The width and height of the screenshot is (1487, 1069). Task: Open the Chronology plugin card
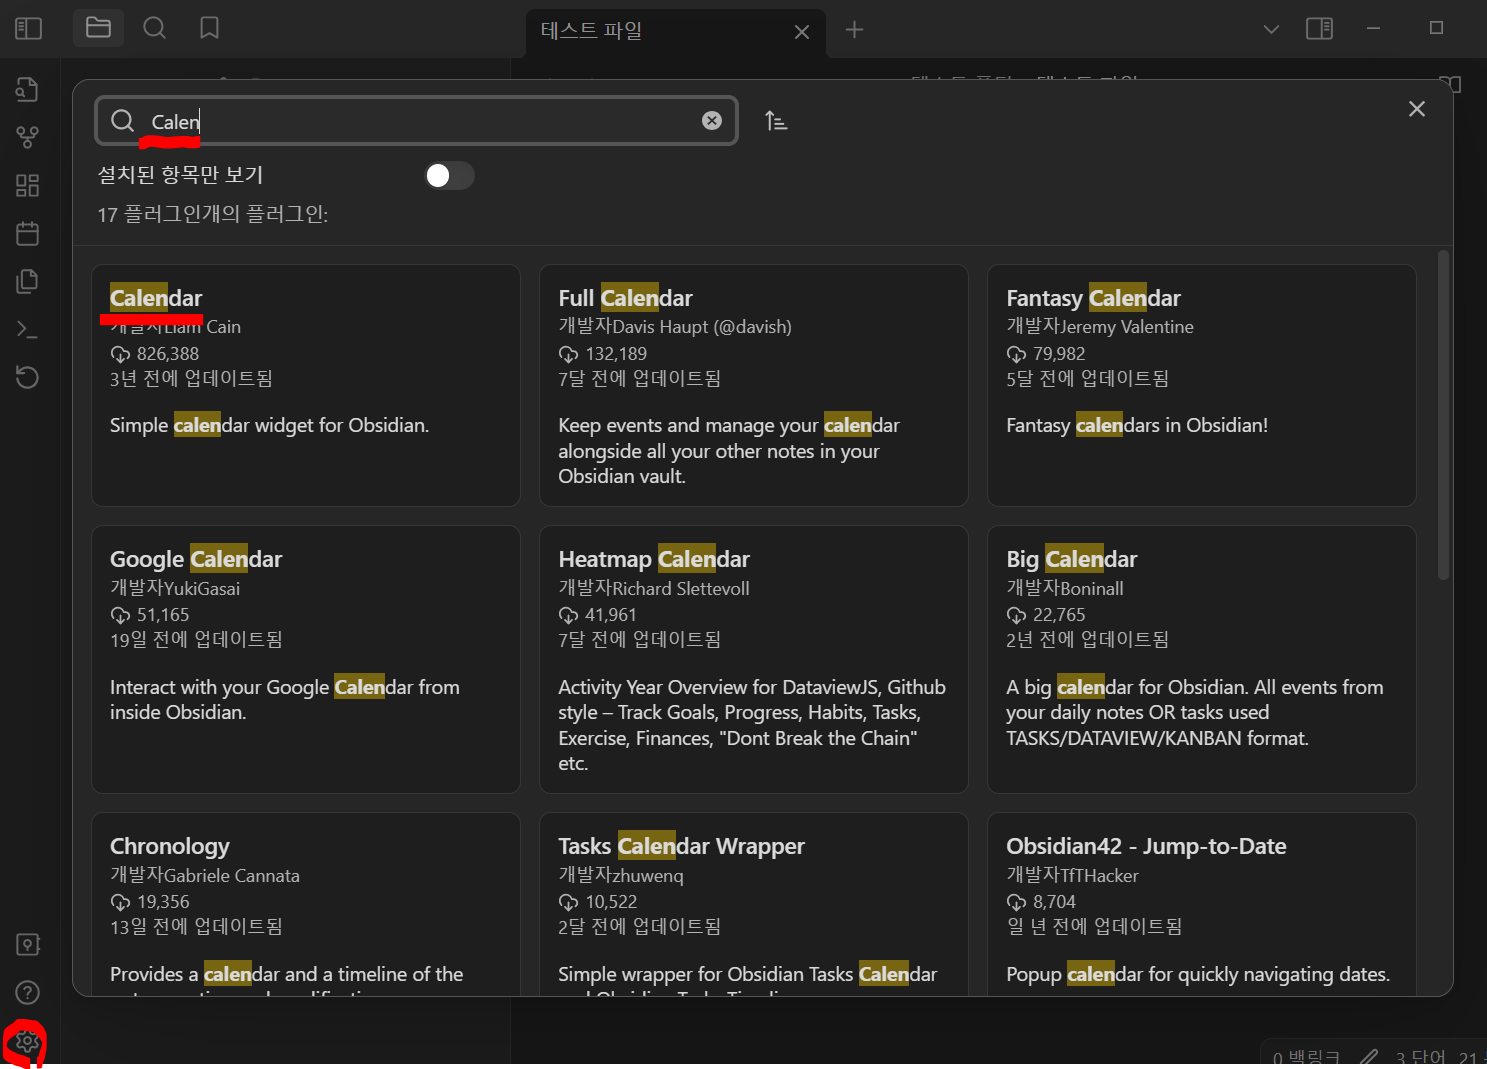(x=306, y=904)
